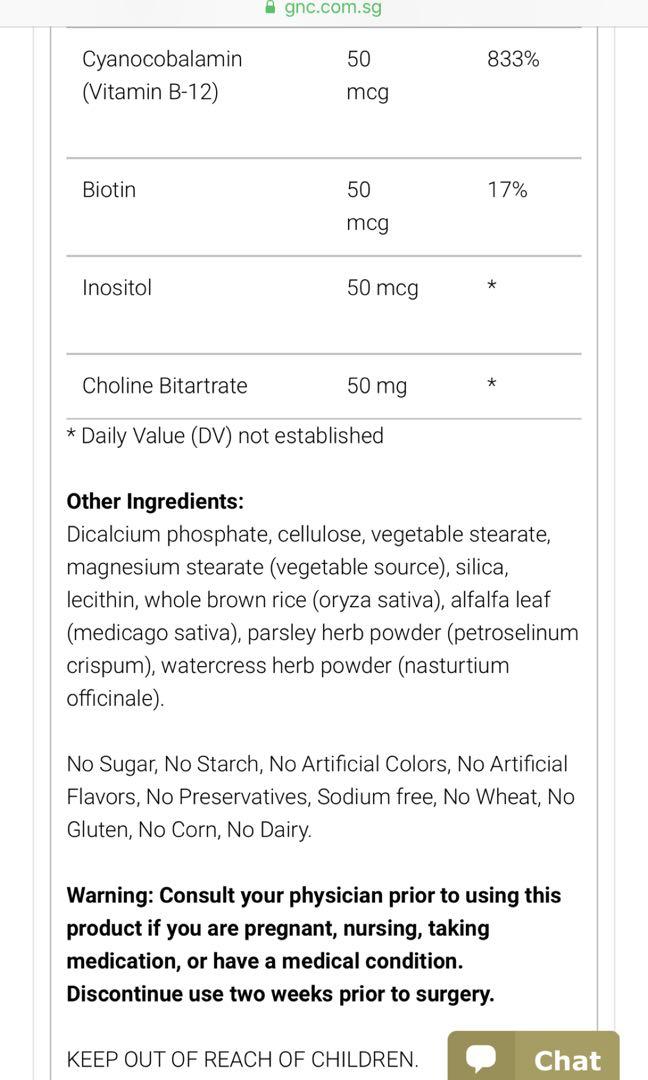The height and width of the screenshot is (1080, 648).
Task: Click the 833% daily value
Action: pyautogui.click(x=514, y=58)
